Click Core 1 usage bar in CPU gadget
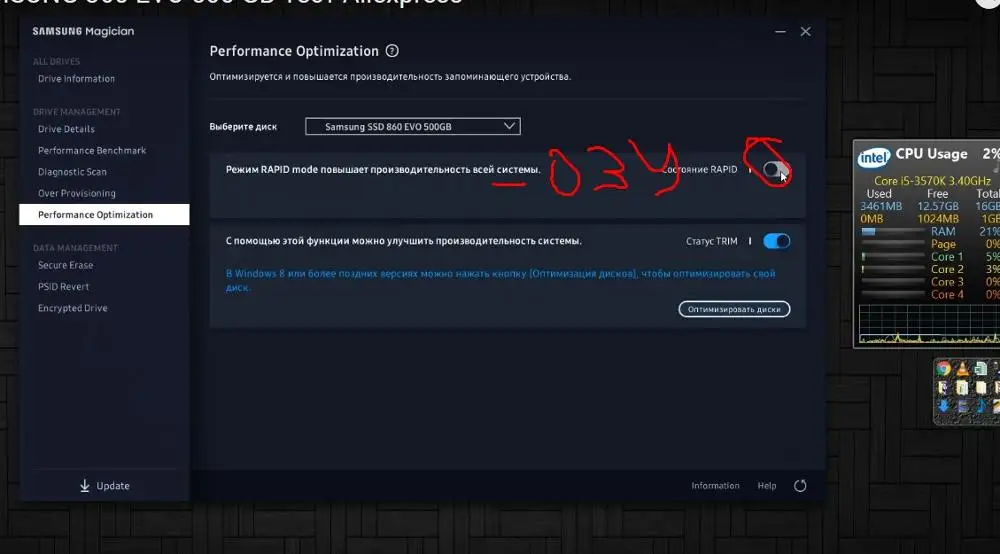Screen dimensions: 1000x554 pos(893,256)
